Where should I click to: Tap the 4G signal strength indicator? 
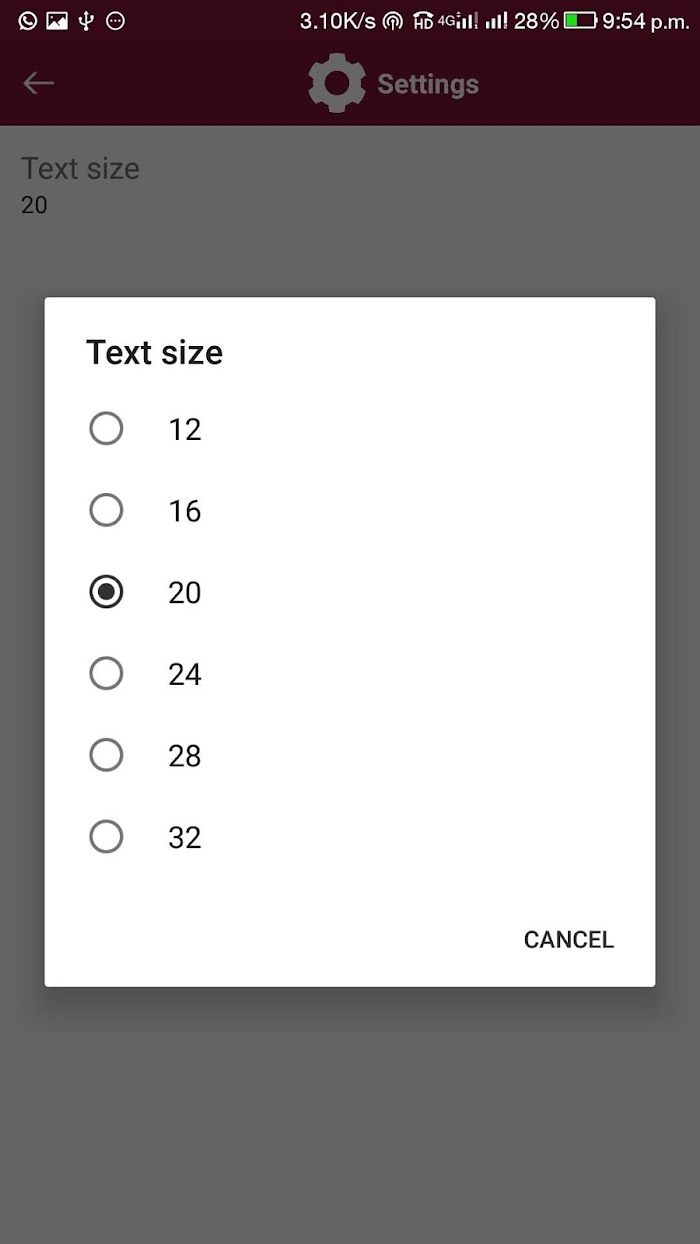458,20
